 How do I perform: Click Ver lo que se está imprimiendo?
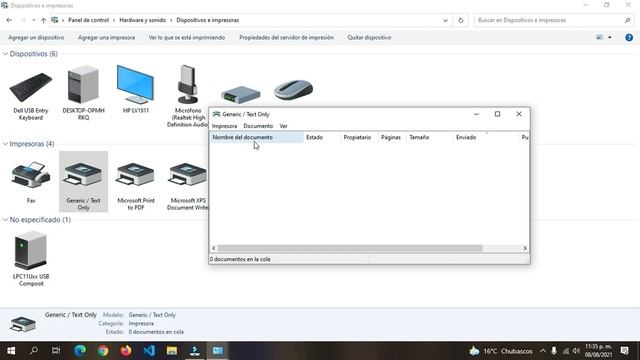click(187, 38)
